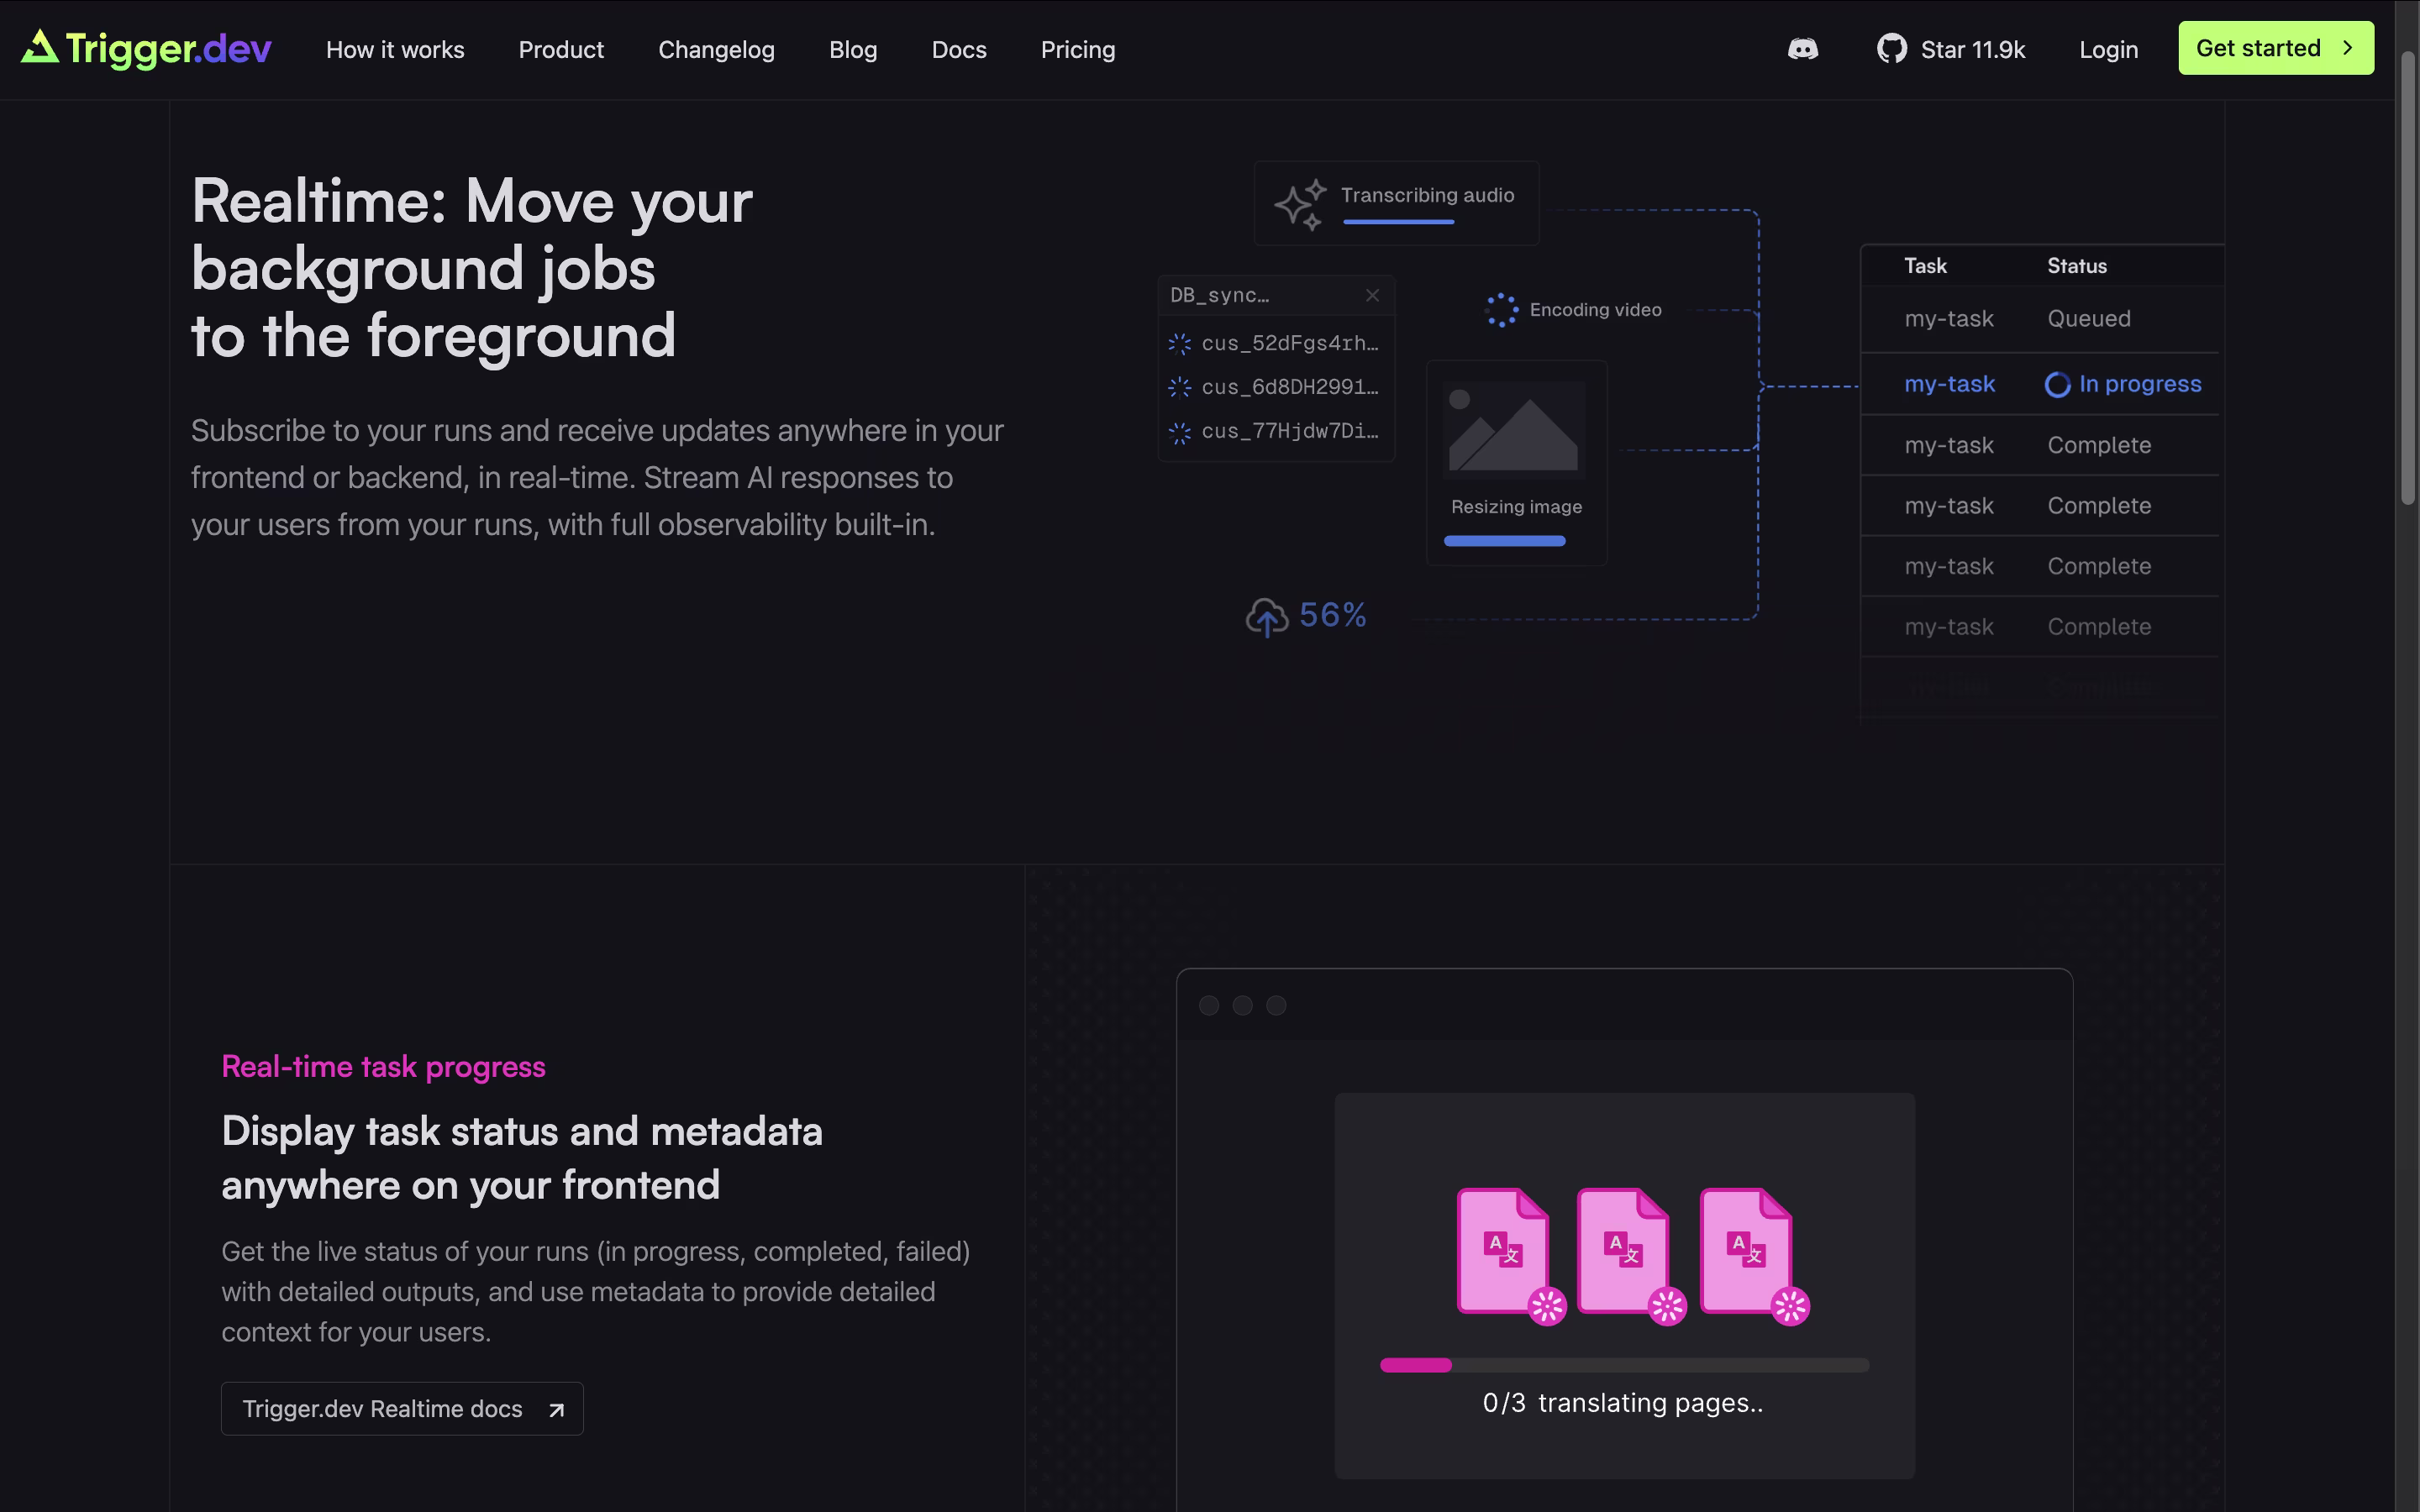Image resolution: width=2420 pixels, height=1512 pixels.
Task: Open the Discord icon link
Action: tap(1803, 49)
